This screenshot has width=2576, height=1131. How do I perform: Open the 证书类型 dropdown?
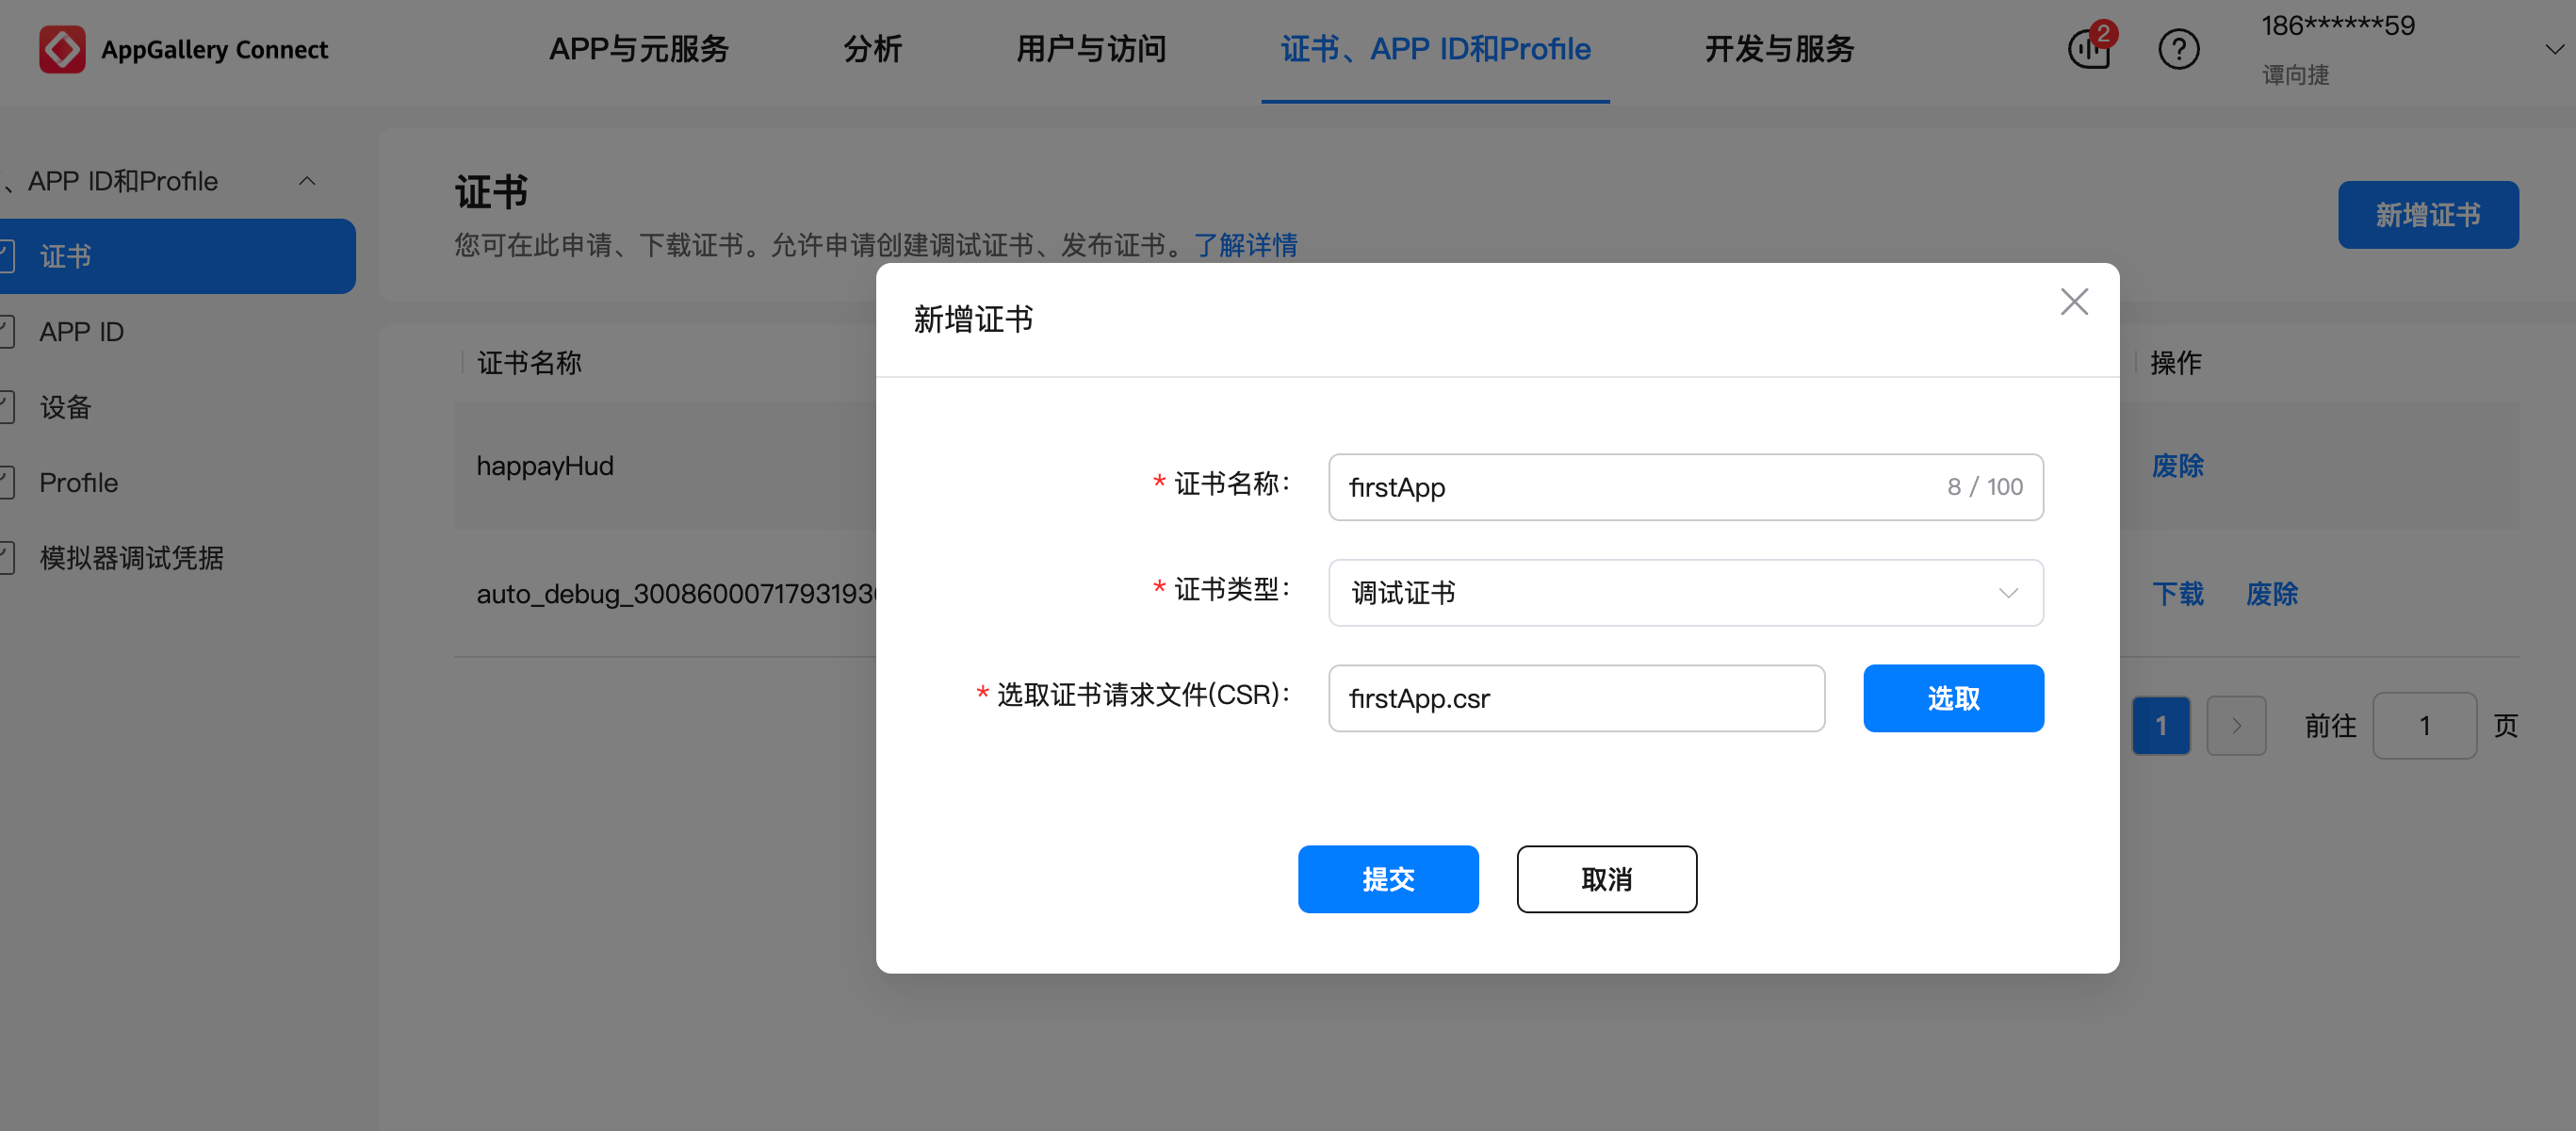(1685, 593)
